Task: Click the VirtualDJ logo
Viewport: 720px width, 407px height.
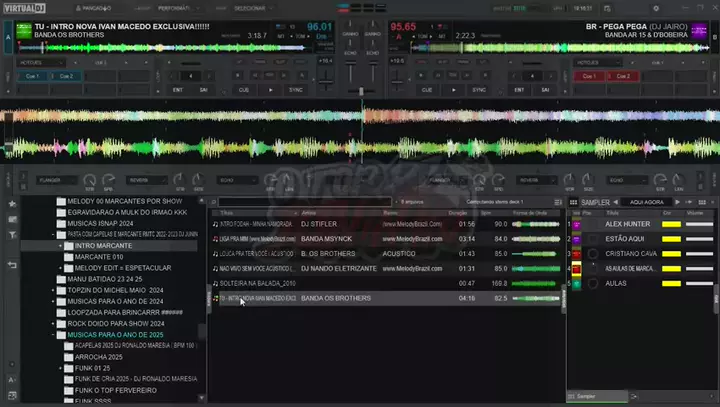Action: (24, 8)
